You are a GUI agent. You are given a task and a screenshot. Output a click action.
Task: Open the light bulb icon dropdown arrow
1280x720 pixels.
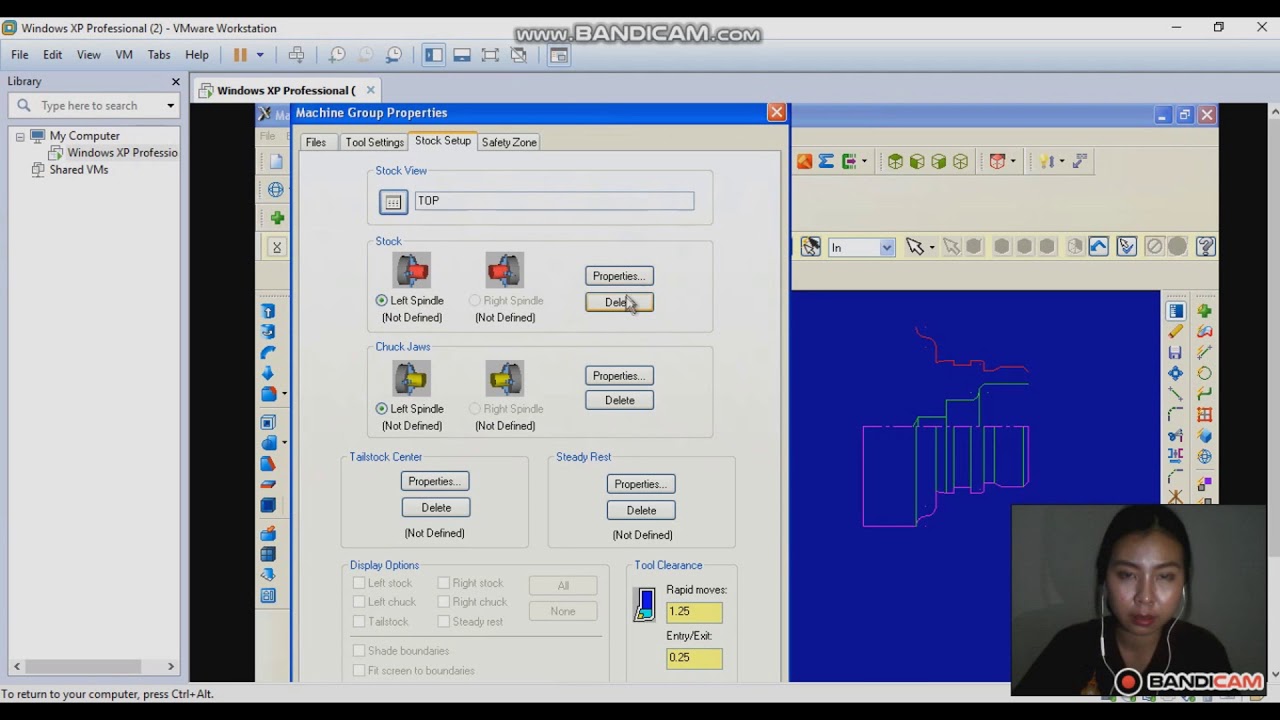(x=1062, y=161)
